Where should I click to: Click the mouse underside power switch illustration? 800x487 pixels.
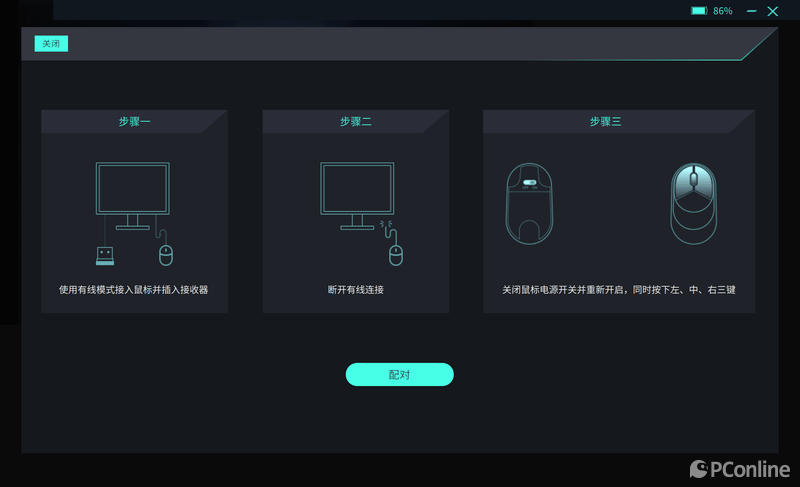click(529, 203)
